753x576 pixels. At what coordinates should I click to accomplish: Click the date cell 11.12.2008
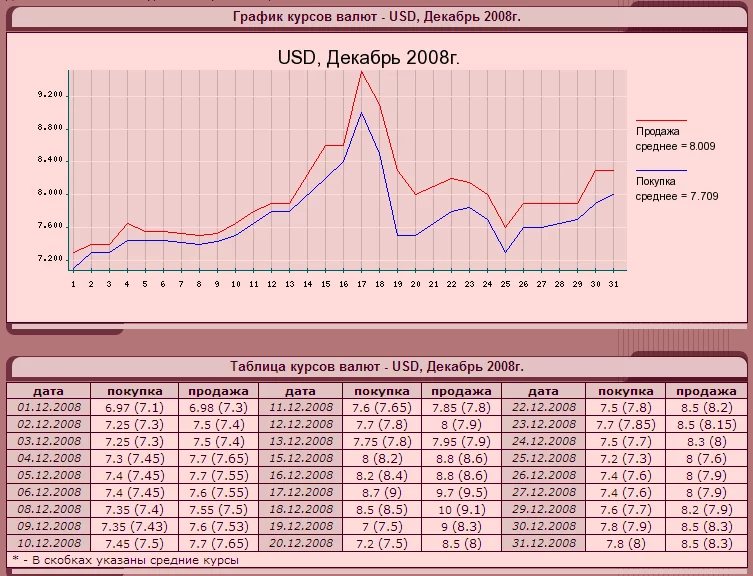pos(301,407)
